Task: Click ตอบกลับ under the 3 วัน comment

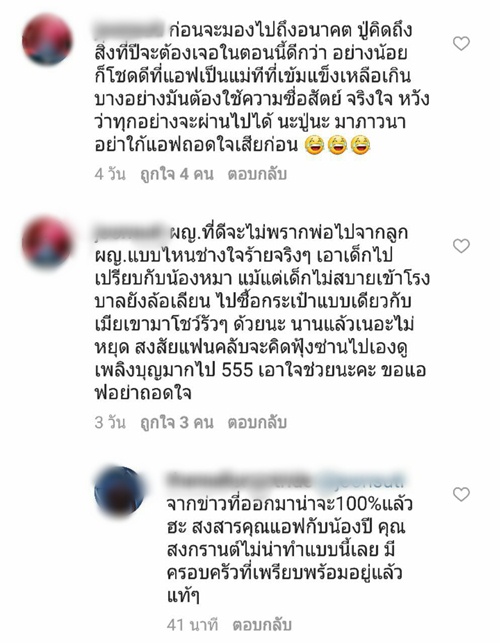Action: click(257, 422)
